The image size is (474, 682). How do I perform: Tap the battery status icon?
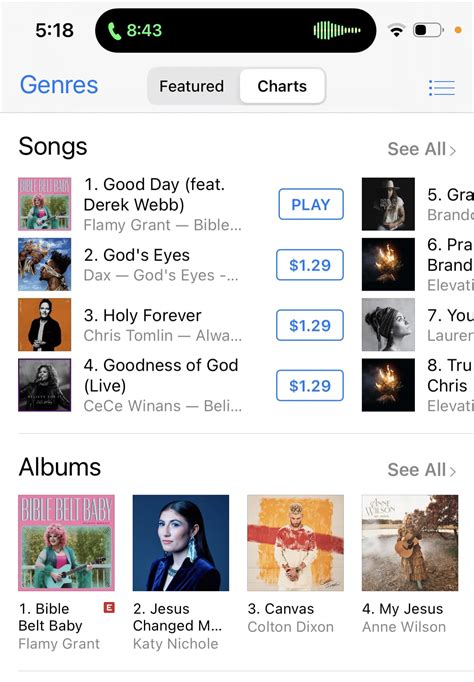[x=428, y=30]
